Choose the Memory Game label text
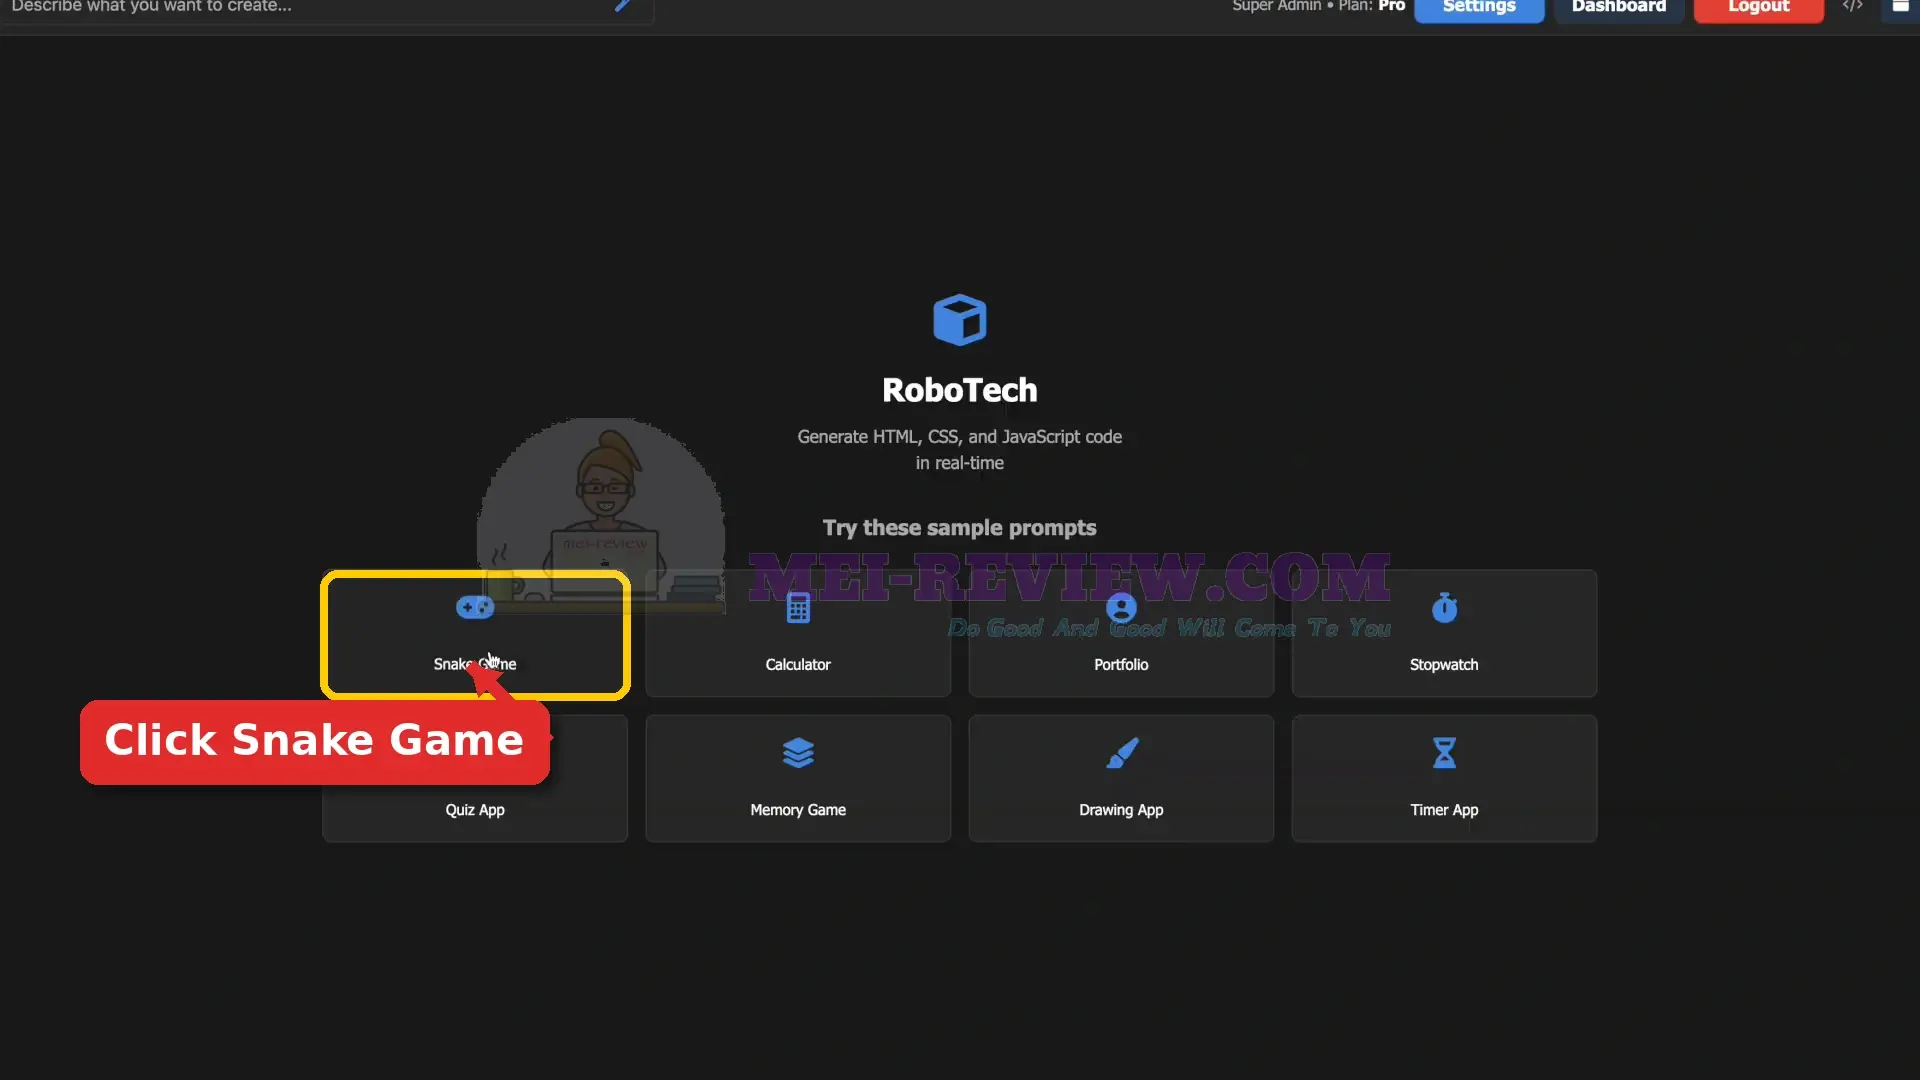This screenshot has height=1080, width=1920. (x=798, y=810)
